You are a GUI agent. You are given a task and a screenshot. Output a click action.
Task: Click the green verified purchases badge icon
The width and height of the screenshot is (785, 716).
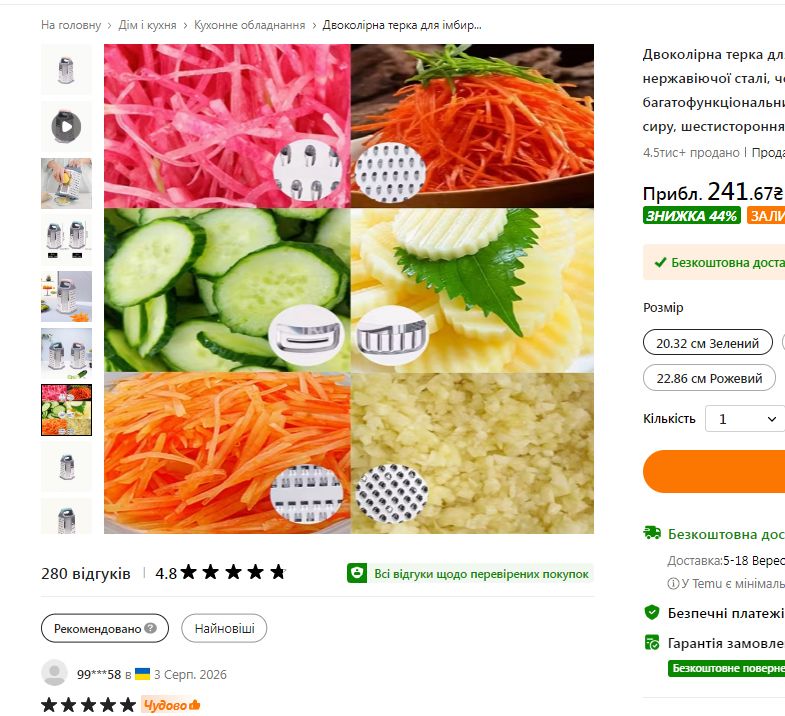357,573
